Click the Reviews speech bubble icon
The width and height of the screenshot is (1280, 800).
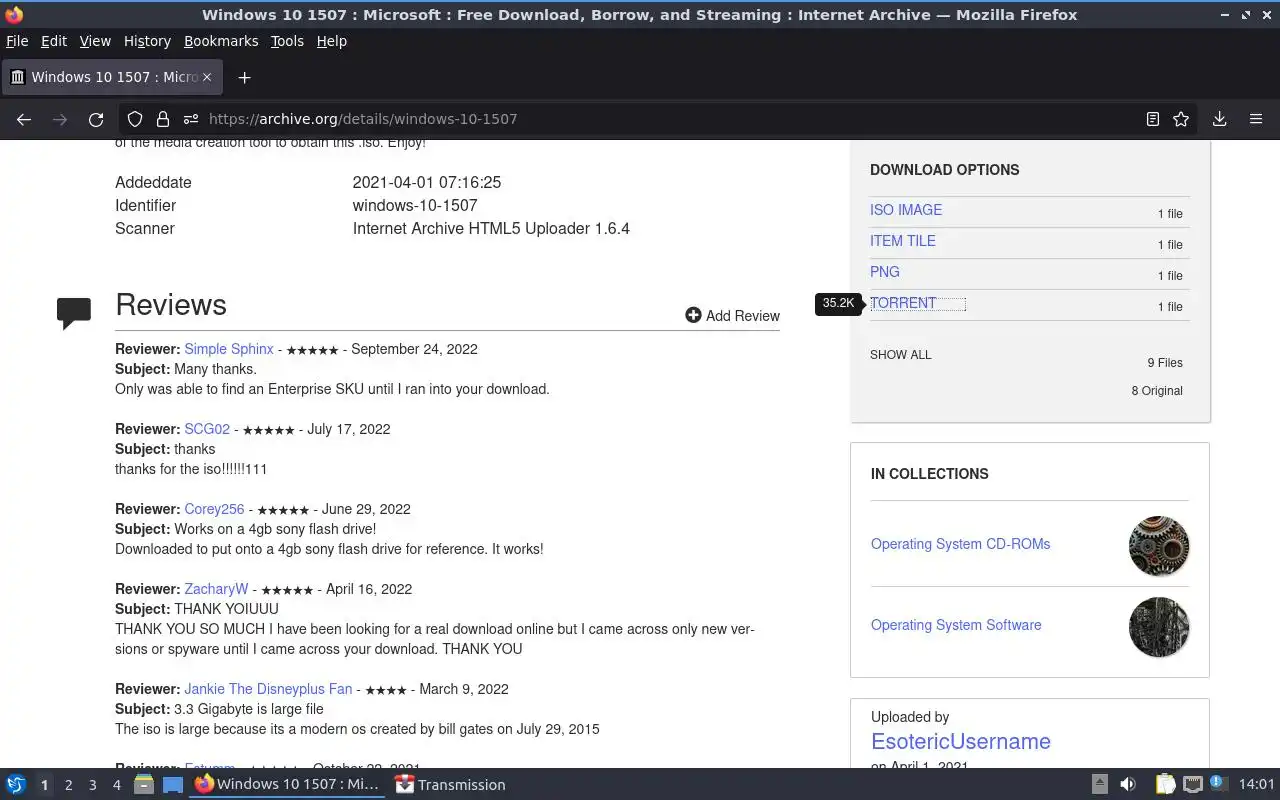click(74, 313)
